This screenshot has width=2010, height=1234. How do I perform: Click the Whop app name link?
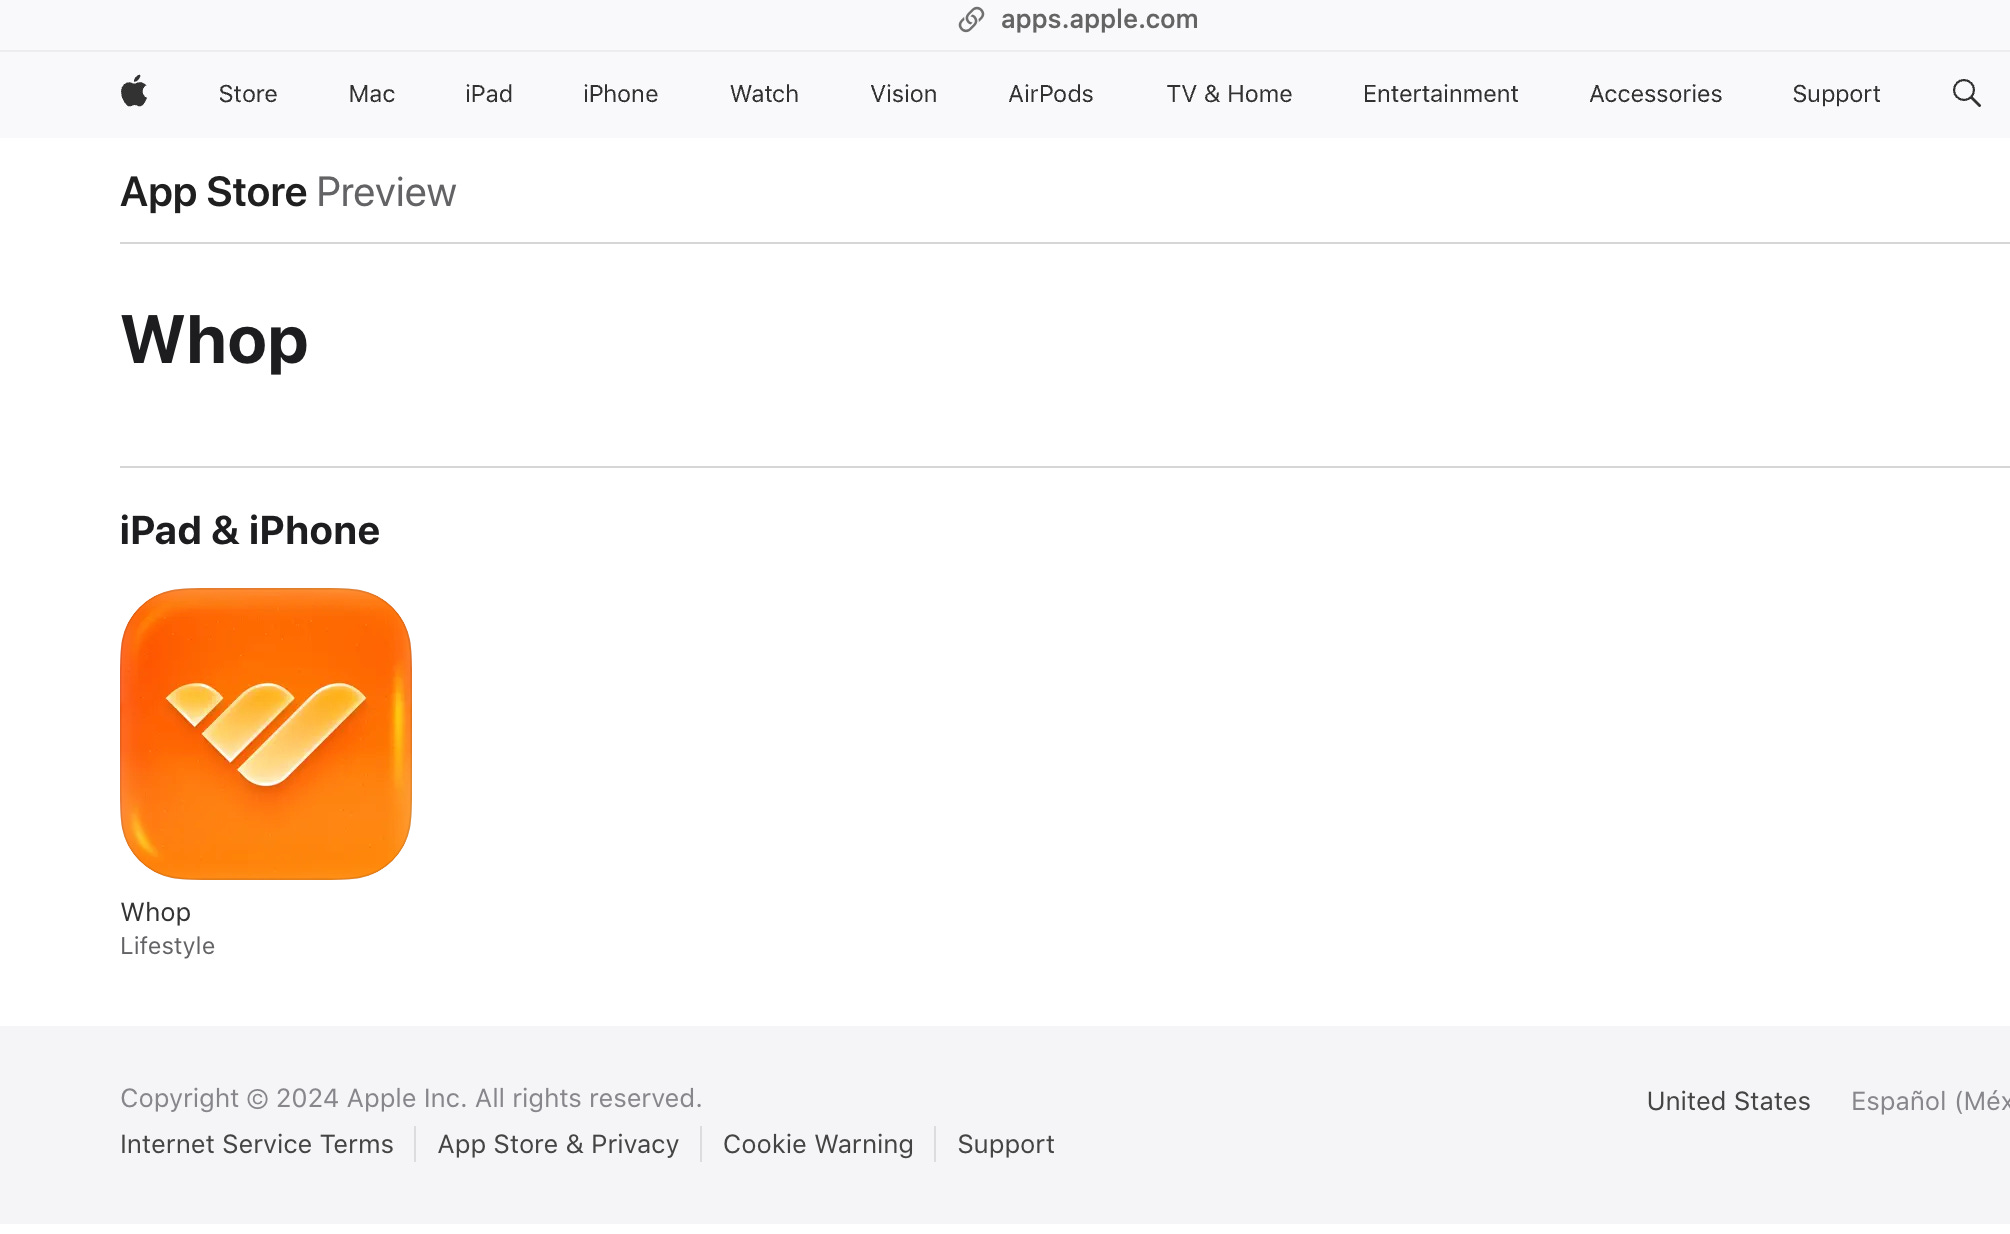[155, 912]
